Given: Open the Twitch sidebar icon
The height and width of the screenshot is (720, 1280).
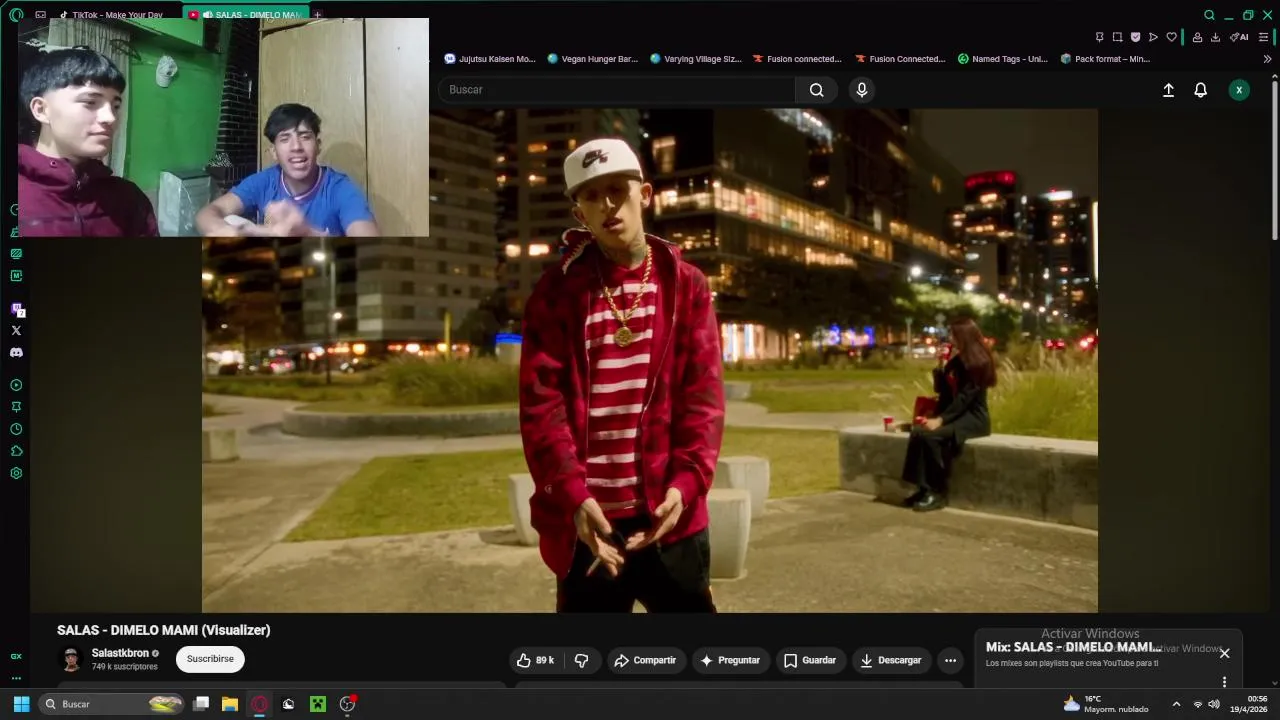Looking at the screenshot, I should [16, 309].
